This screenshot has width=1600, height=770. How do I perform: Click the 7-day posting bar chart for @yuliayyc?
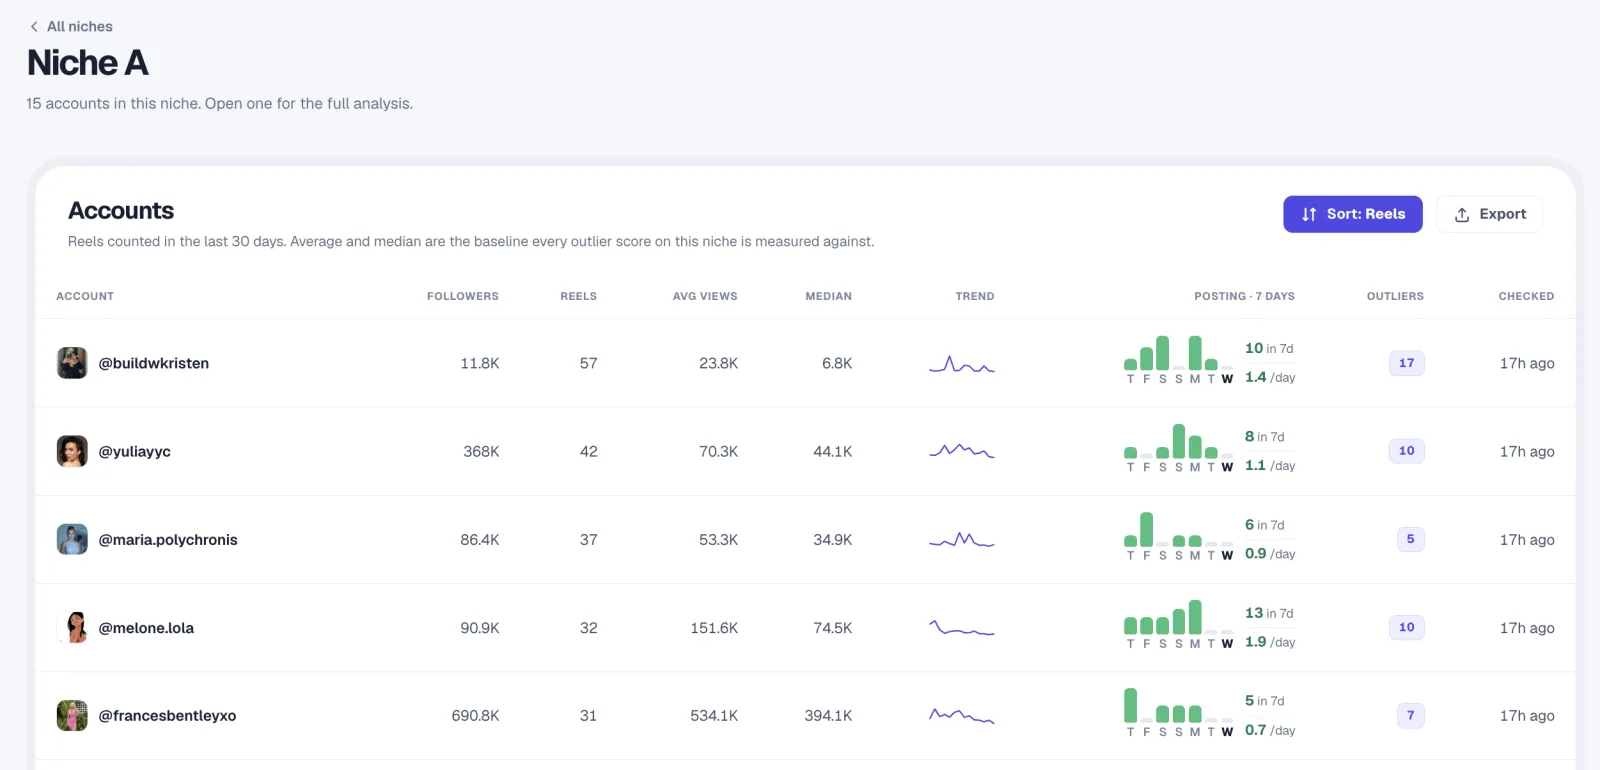[x=1179, y=448]
